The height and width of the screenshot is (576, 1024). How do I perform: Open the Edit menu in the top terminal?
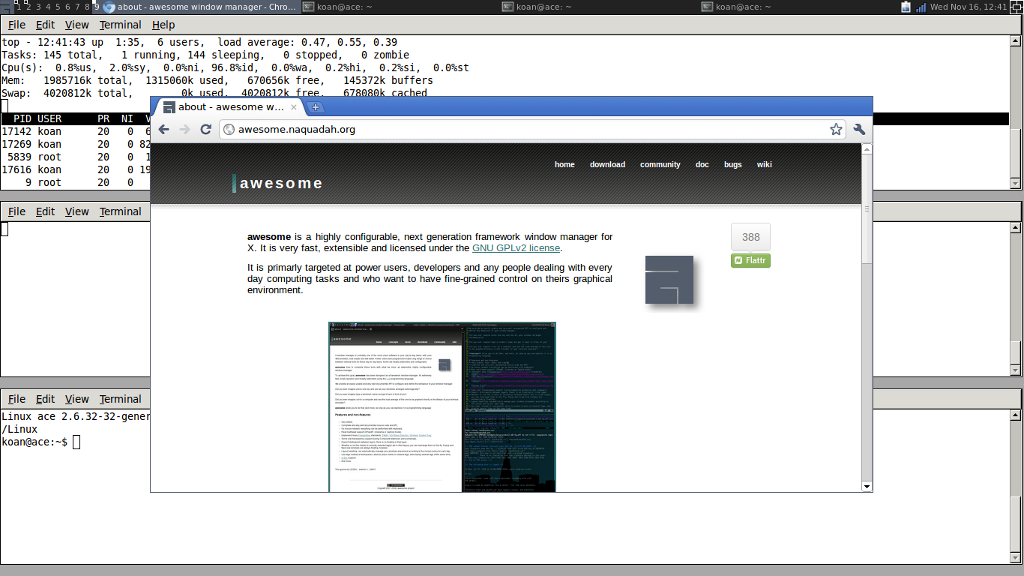tap(46, 25)
